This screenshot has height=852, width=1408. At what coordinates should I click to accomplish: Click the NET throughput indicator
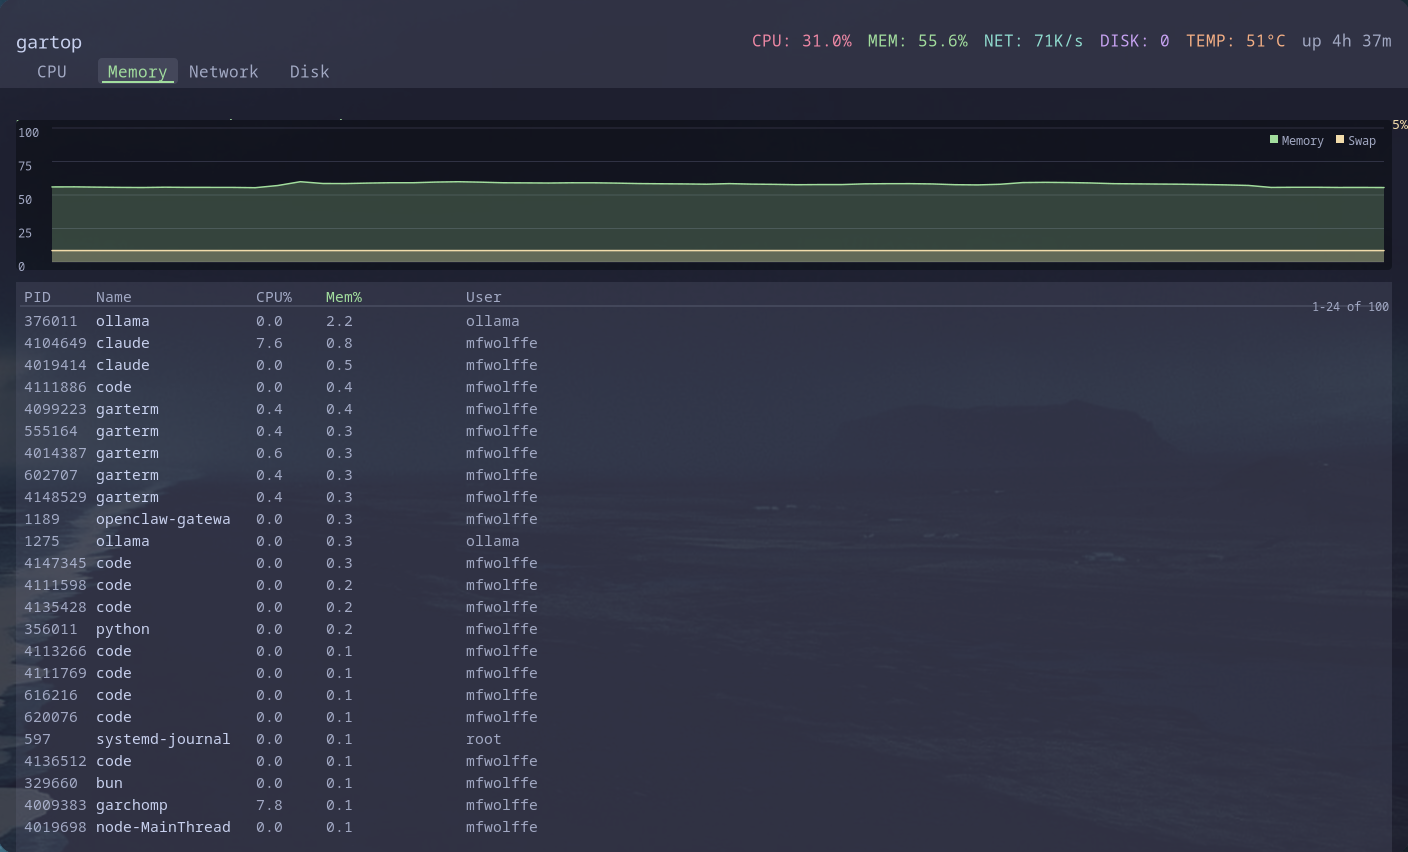[x=1032, y=41]
